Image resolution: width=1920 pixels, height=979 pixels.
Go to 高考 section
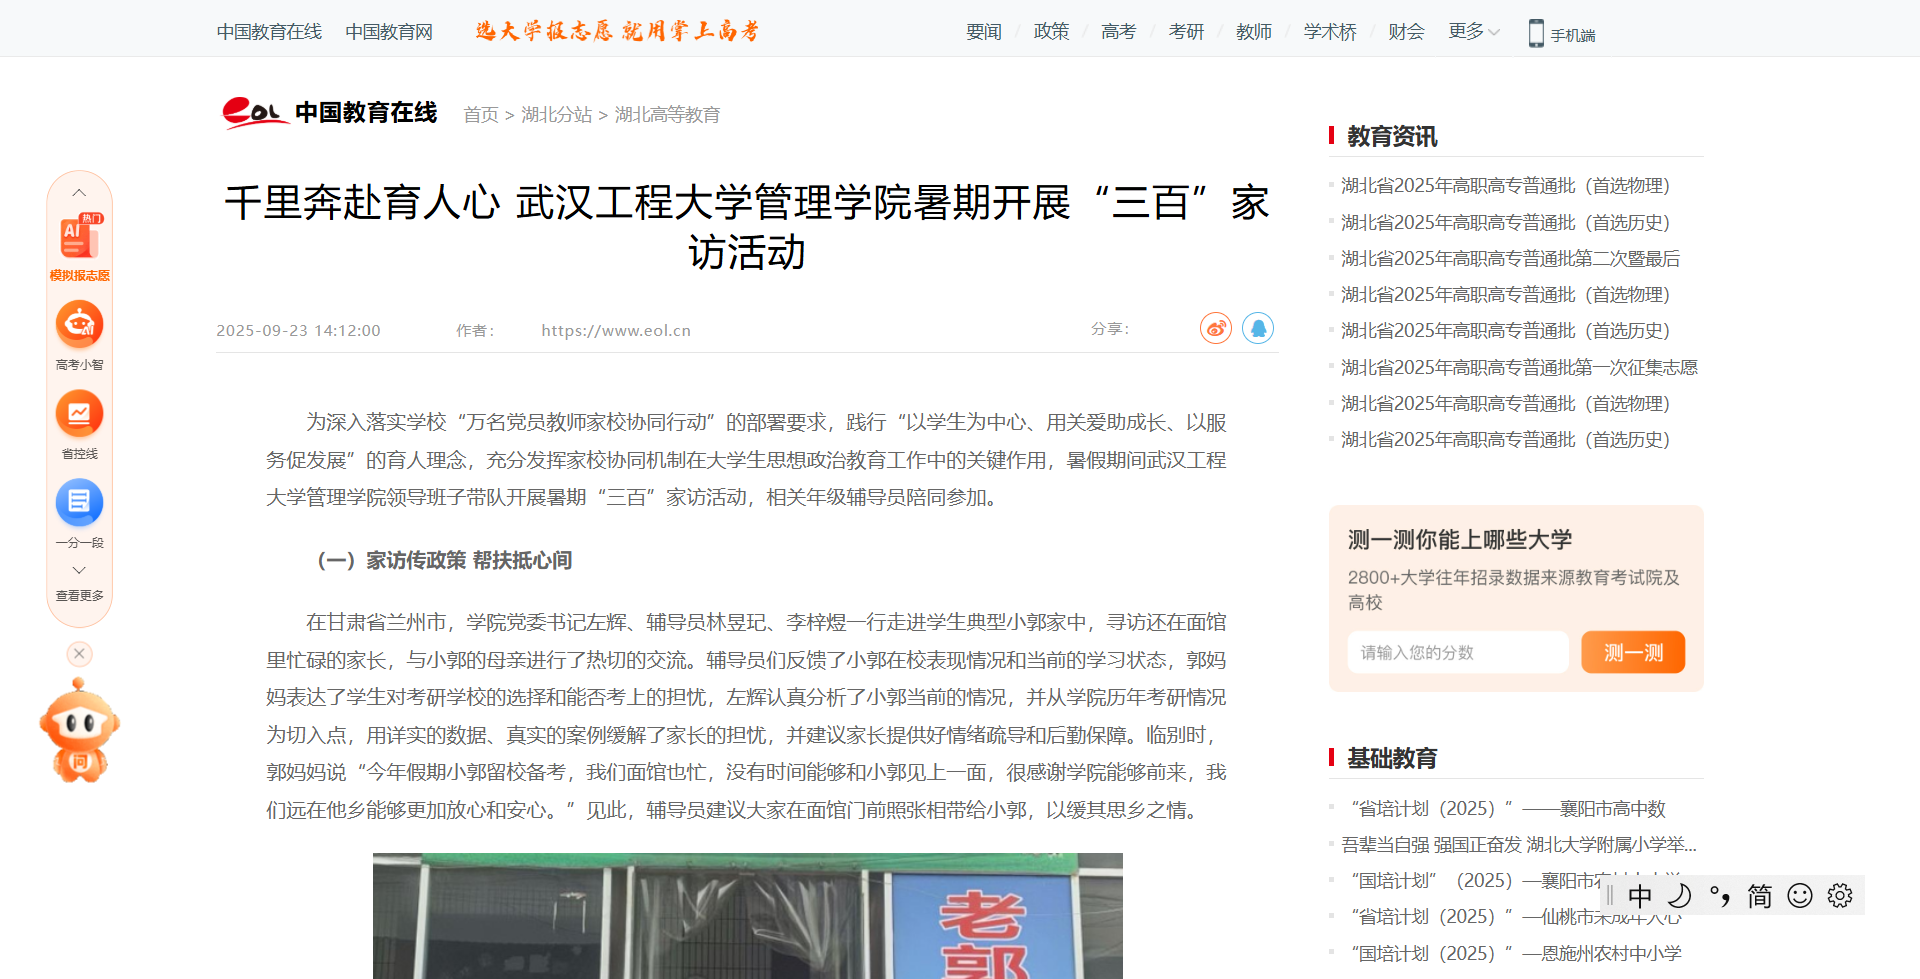point(1118,32)
